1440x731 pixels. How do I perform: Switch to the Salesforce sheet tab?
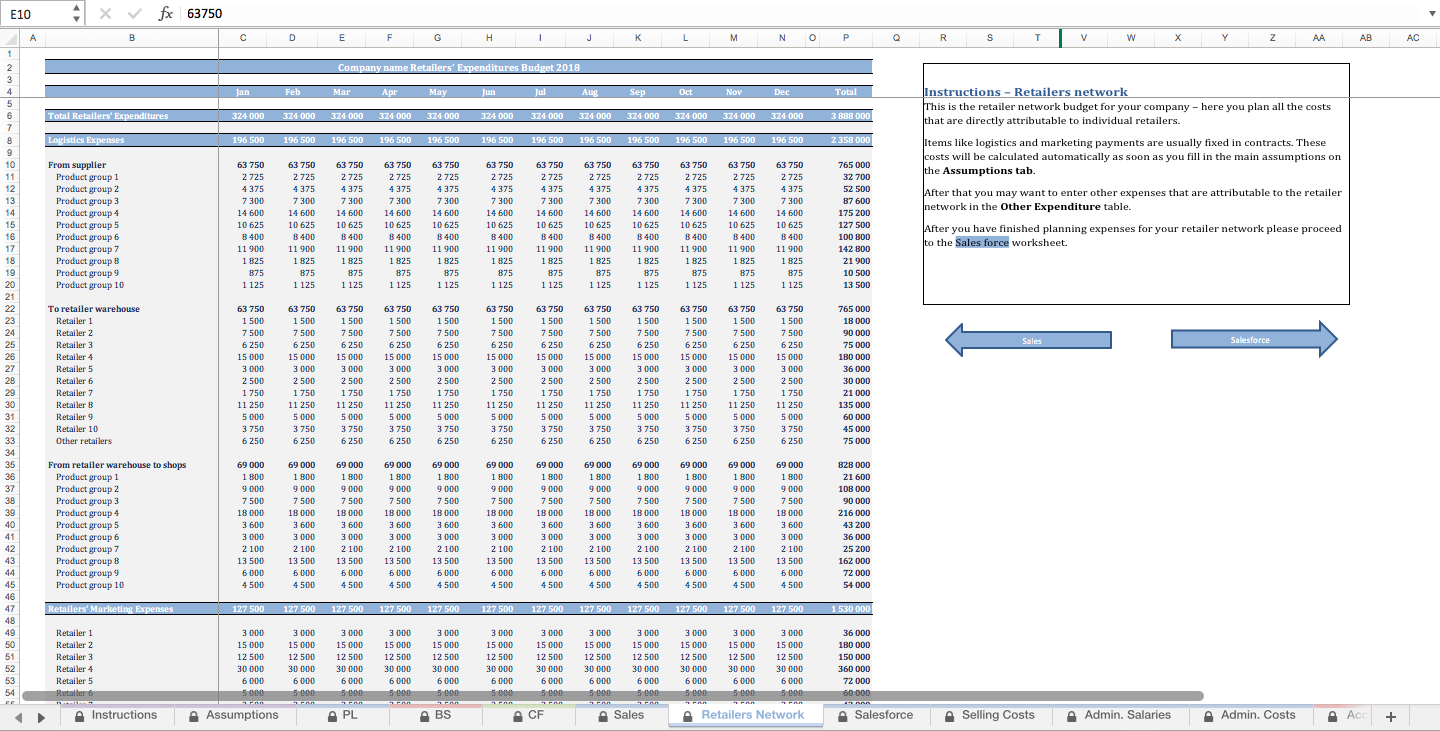point(876,715)
